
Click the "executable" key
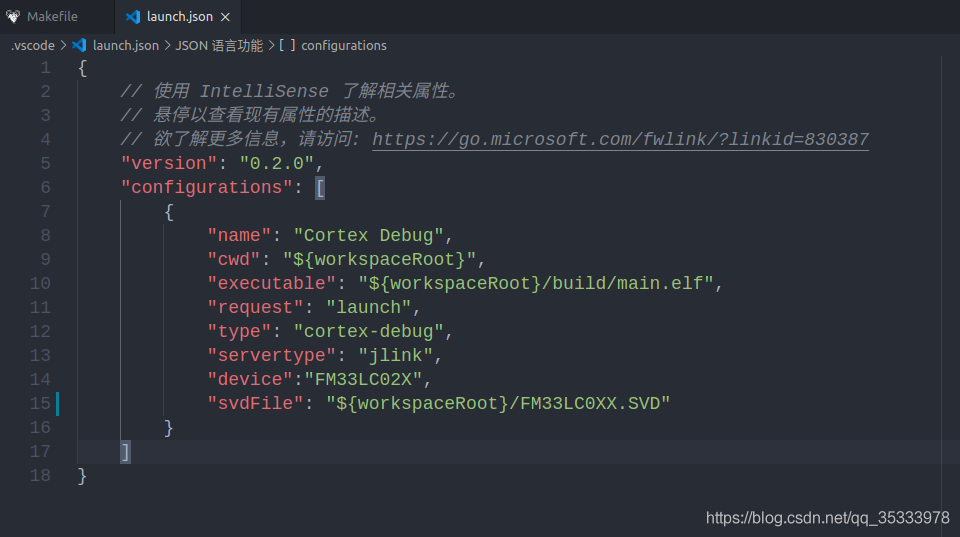coord(271,284)
